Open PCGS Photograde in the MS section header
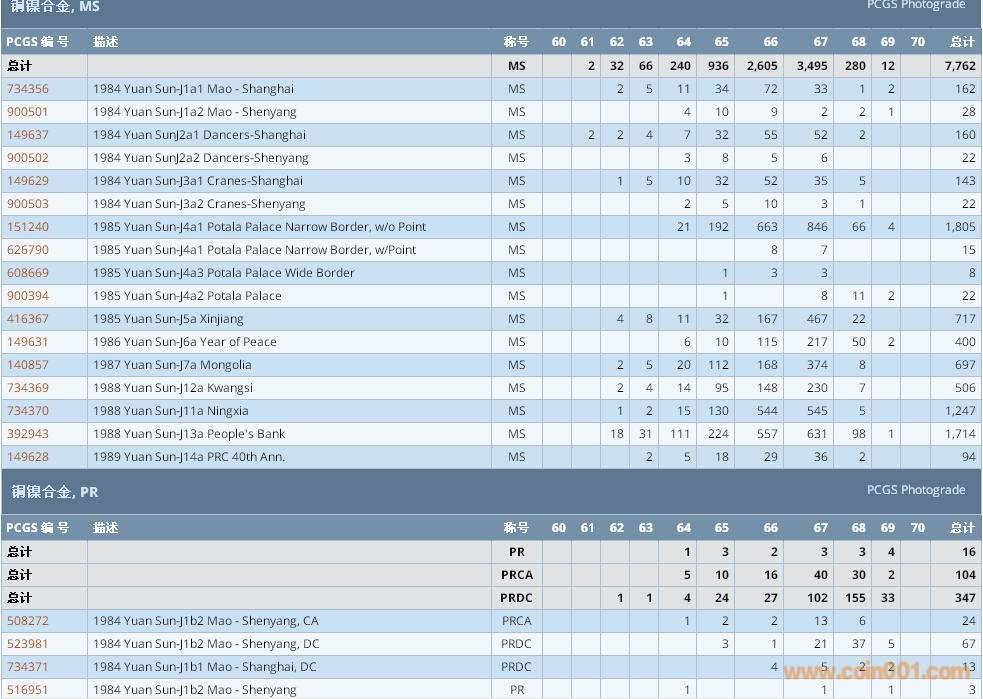Screen dimensions: 983x699 click(x=915, y=5)
